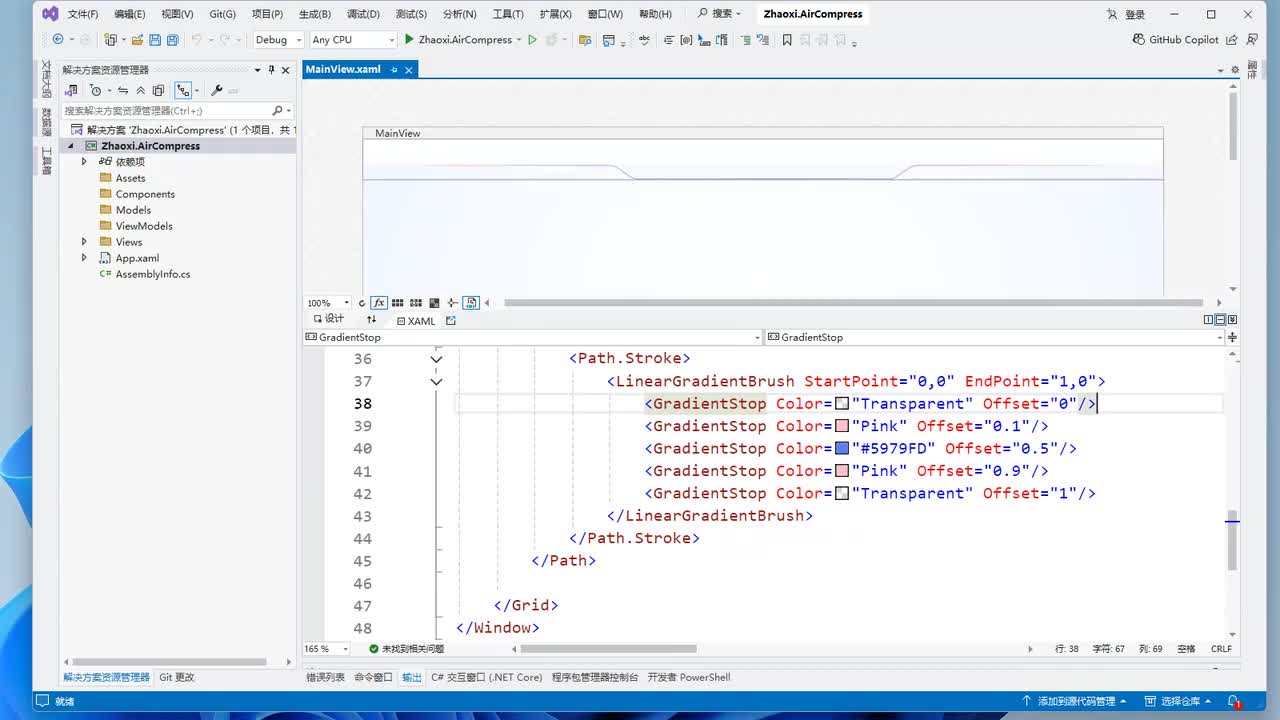Screen dimensions: 1280x720
Task: Open the right GradientStop navigation dropdown
Action: 995,338
